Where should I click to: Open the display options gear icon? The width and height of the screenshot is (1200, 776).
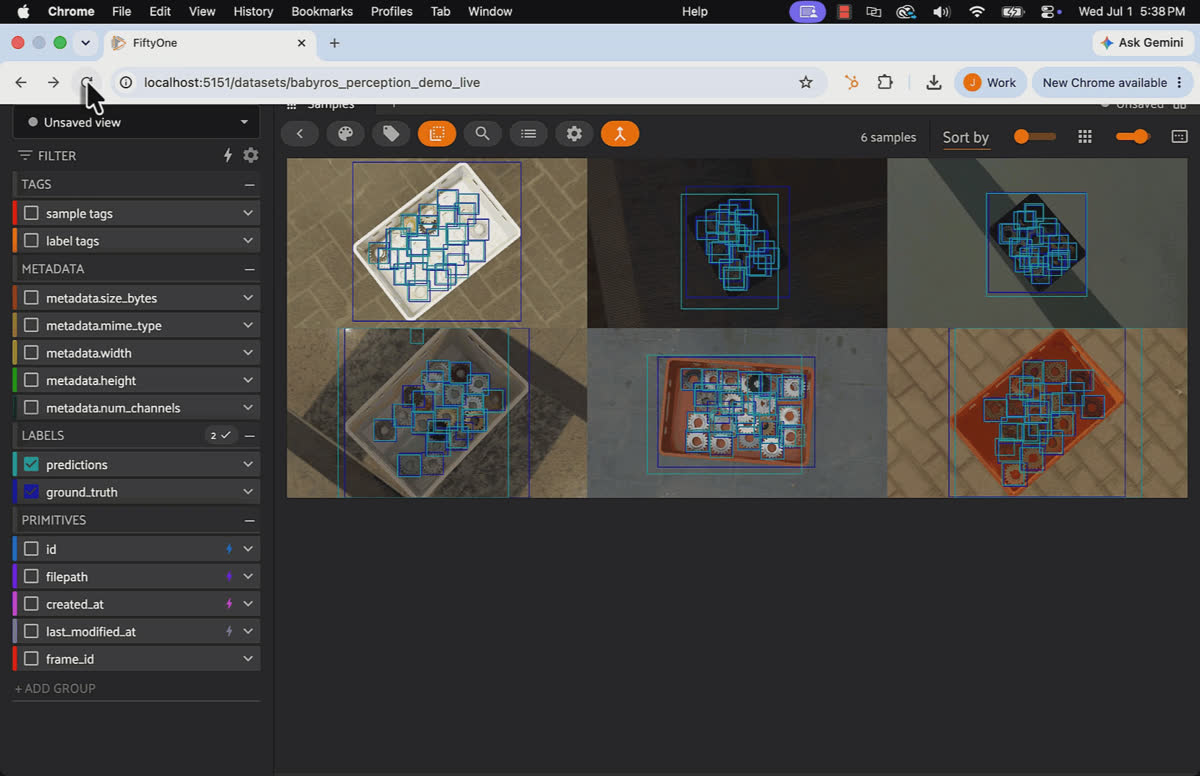tap(574, 134)
